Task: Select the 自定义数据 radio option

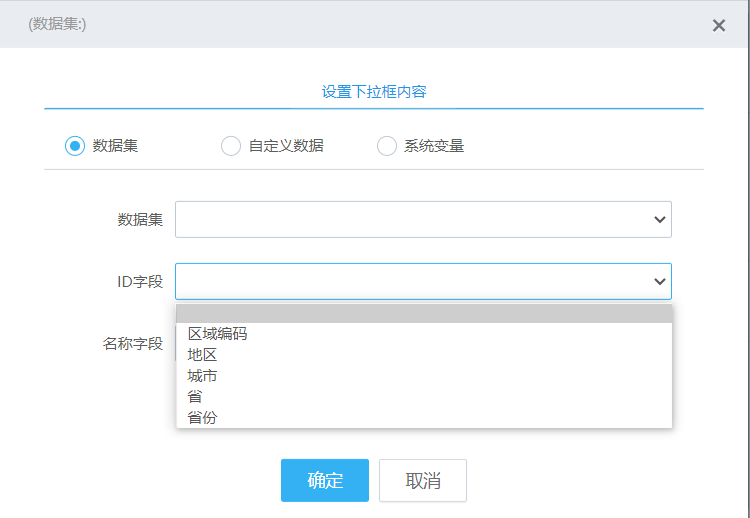Action: point(231,146)
